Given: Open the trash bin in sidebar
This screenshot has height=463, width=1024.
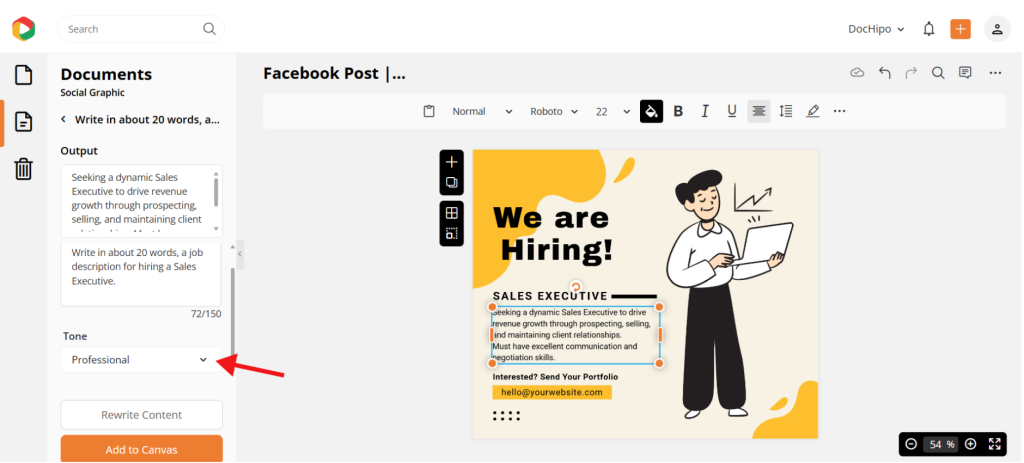Looking at the screenshot, I should click(23, 169).
